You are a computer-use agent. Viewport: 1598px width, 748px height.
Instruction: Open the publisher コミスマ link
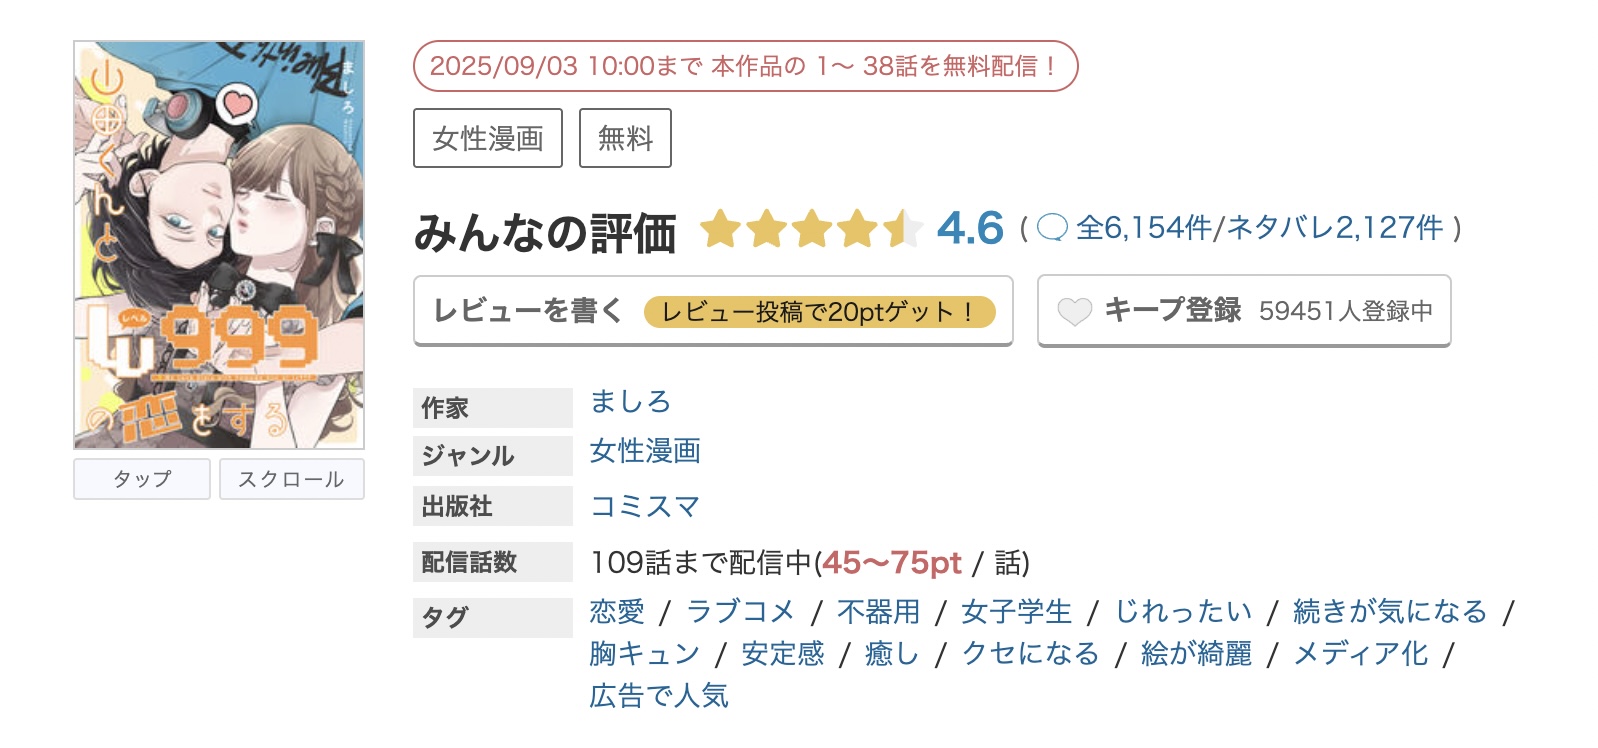(645, 507)
